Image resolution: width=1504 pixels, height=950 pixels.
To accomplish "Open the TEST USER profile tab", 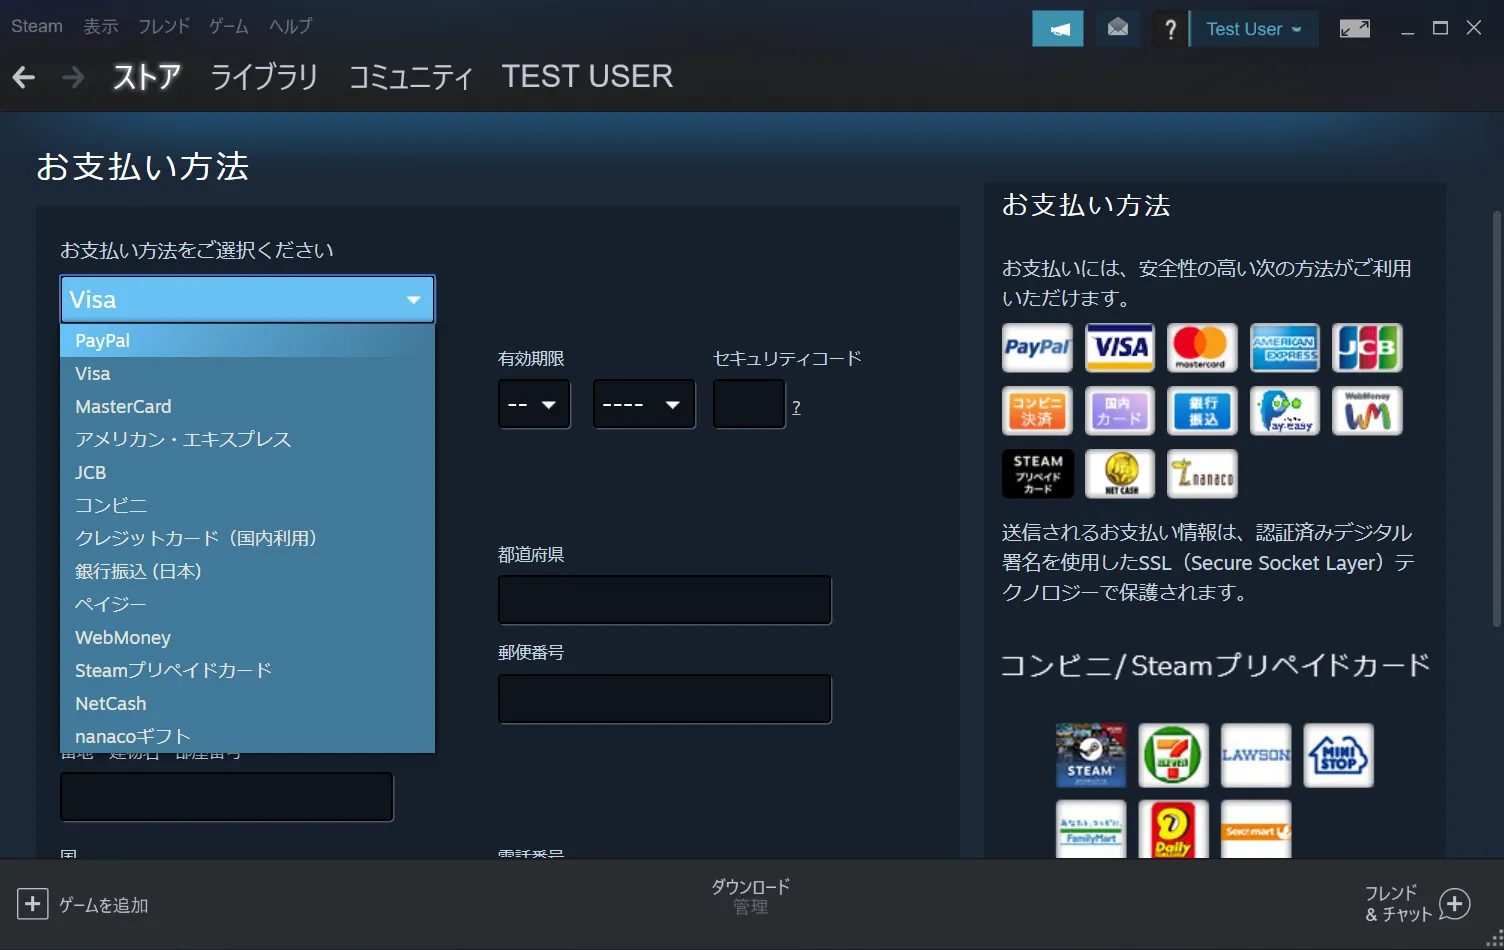I will (x=587, y=77).
